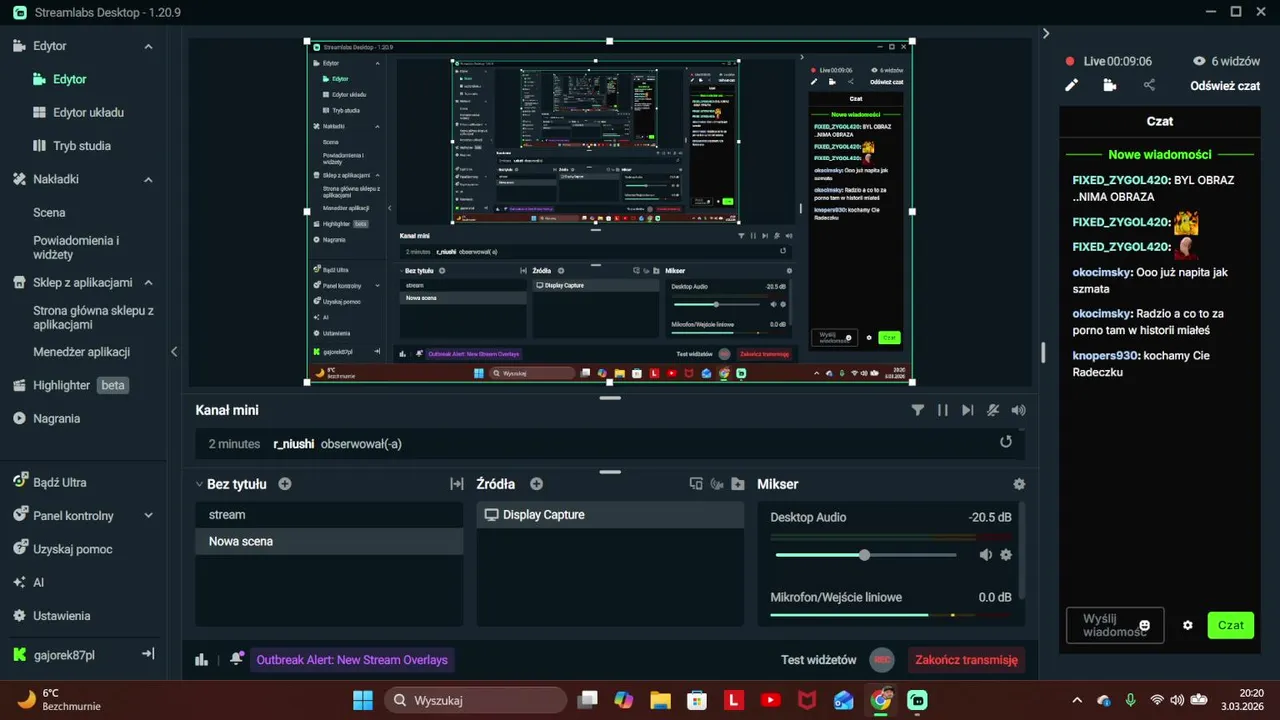Open Strona główna sklepu z aplikacjami
This screenshot has width=1280, height=720.
93,317
